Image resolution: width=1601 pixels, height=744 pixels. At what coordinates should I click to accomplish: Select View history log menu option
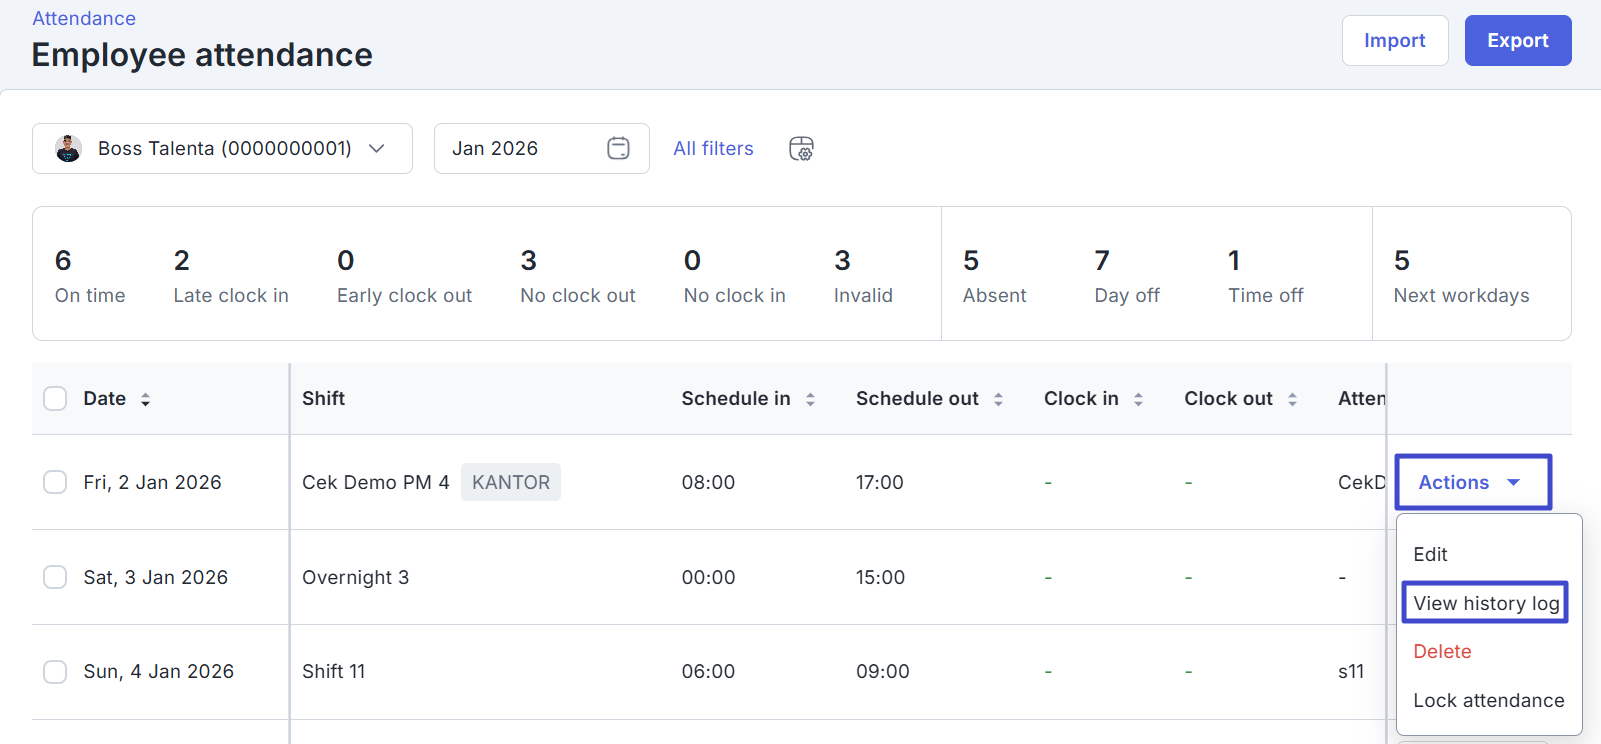tap(1485, 603)
